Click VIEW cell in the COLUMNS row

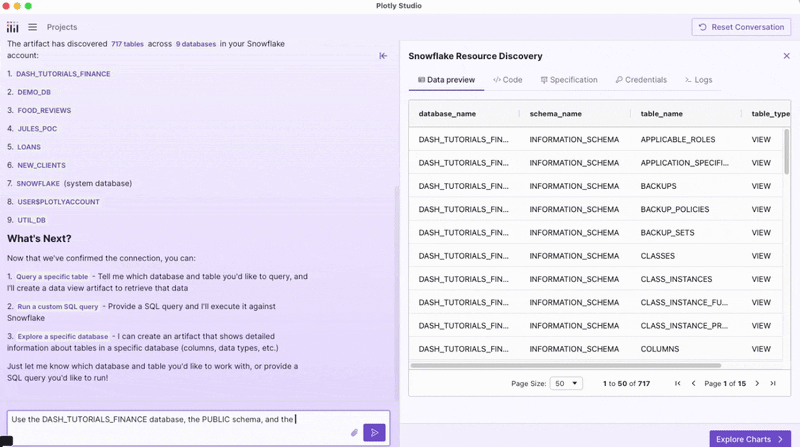coord(761,349)
